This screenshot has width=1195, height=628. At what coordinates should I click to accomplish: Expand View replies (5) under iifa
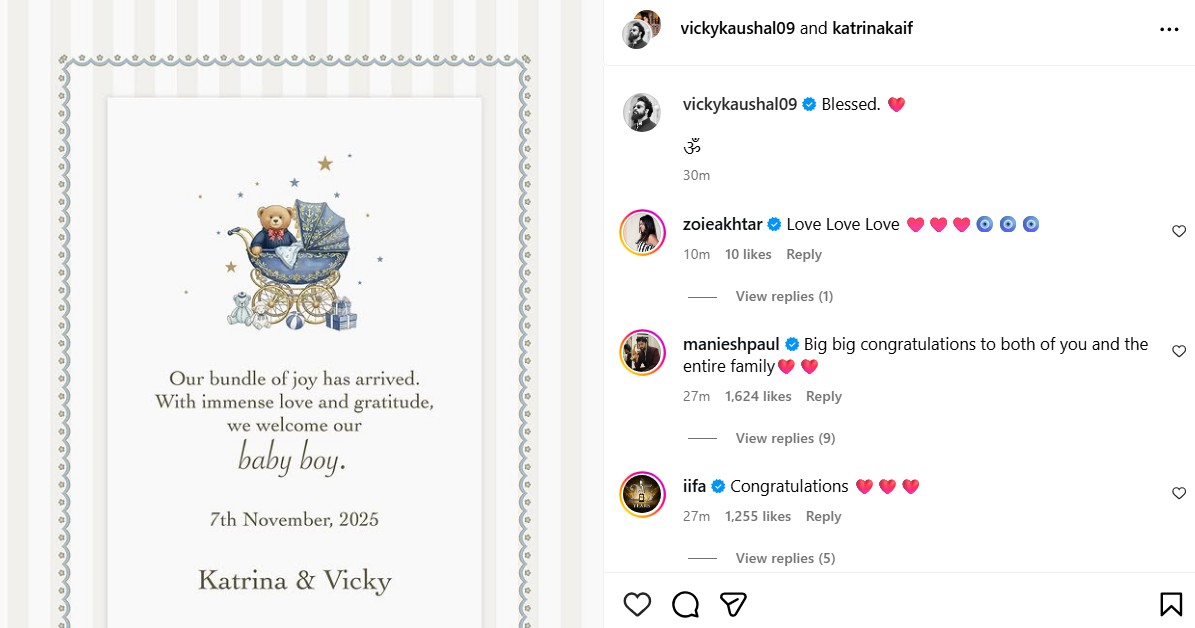[x=784, y=558]
